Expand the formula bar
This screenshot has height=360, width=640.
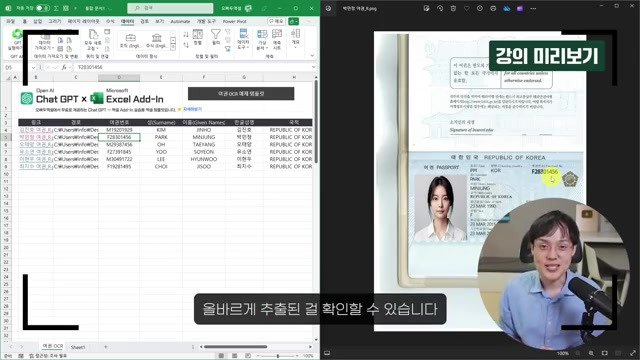[313, 67]
